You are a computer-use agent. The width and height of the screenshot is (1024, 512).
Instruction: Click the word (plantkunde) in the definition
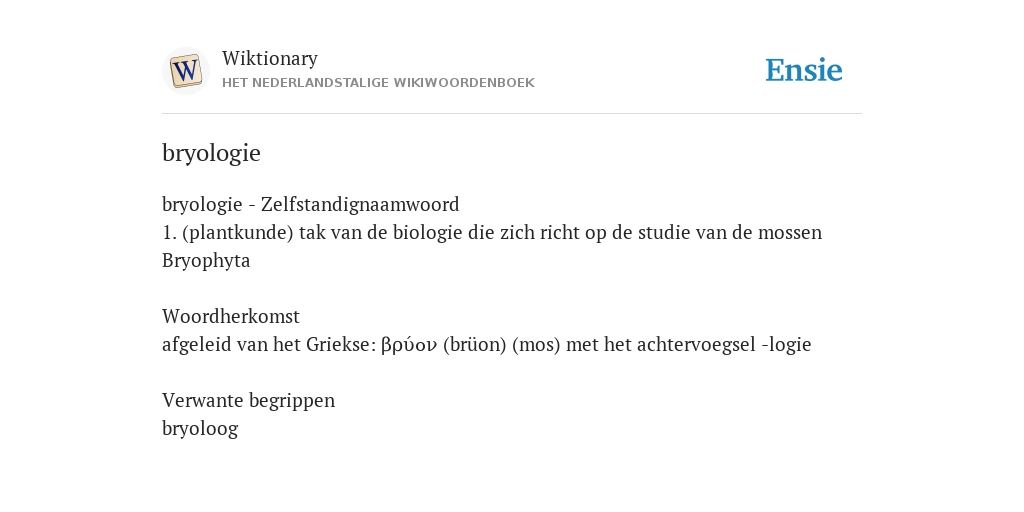click(238, 232)
